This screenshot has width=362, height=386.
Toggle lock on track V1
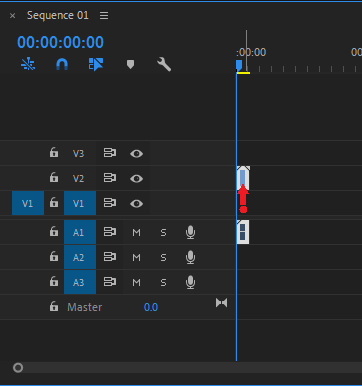tap(54, 203)
